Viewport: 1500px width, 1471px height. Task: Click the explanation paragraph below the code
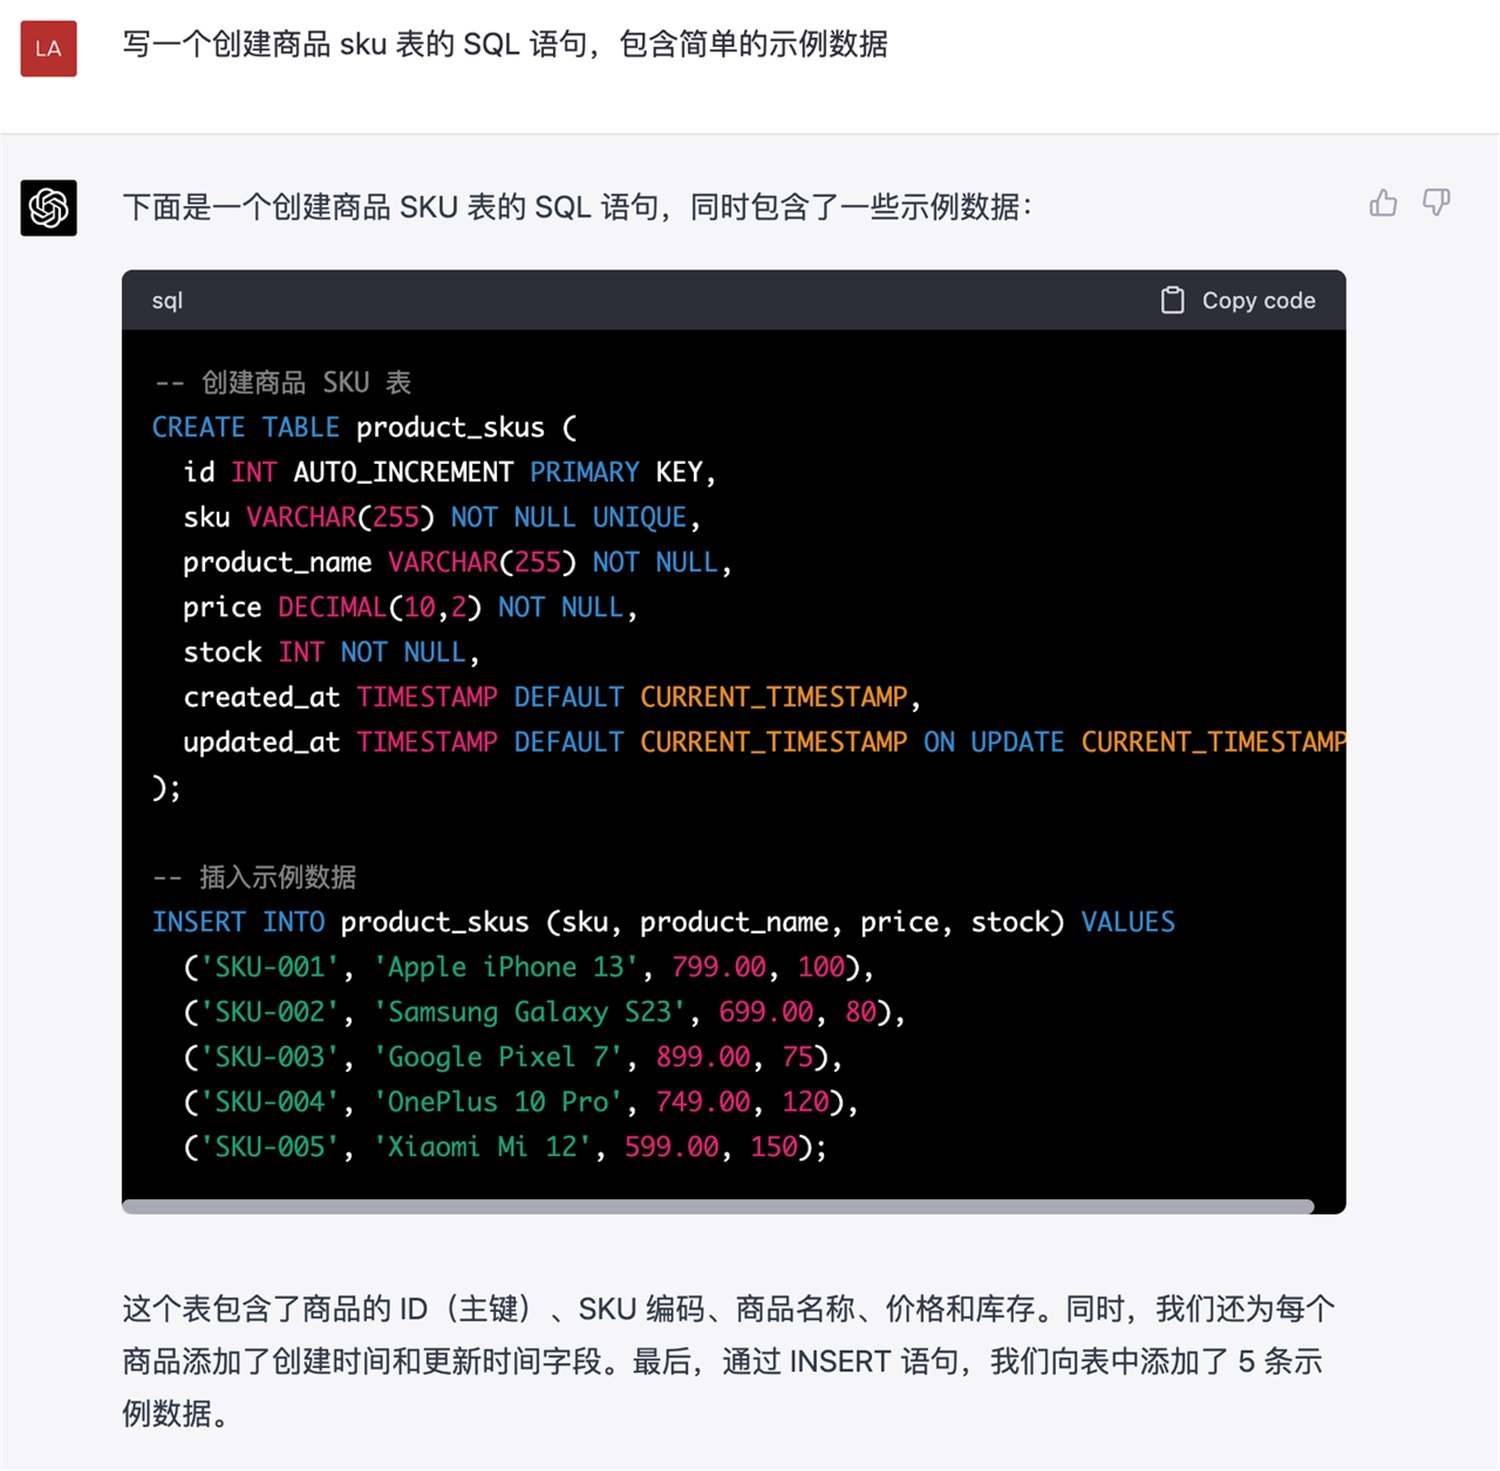[728, 1361]
